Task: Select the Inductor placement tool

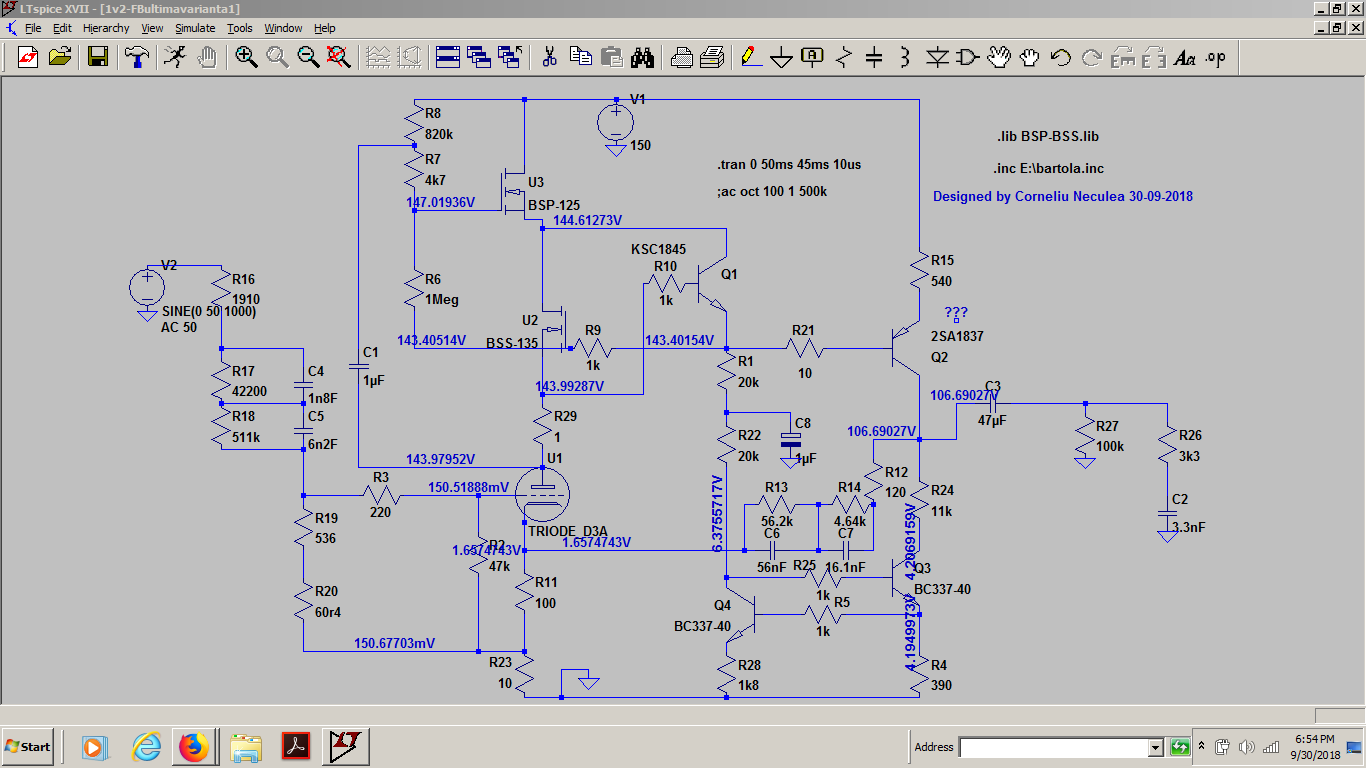Action: pos(906,57)
